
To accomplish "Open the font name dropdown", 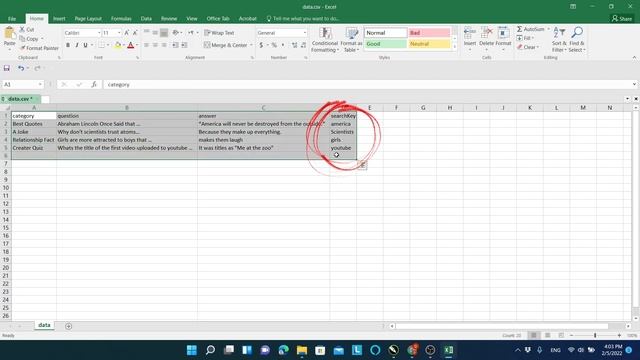I will click(99, 33).
